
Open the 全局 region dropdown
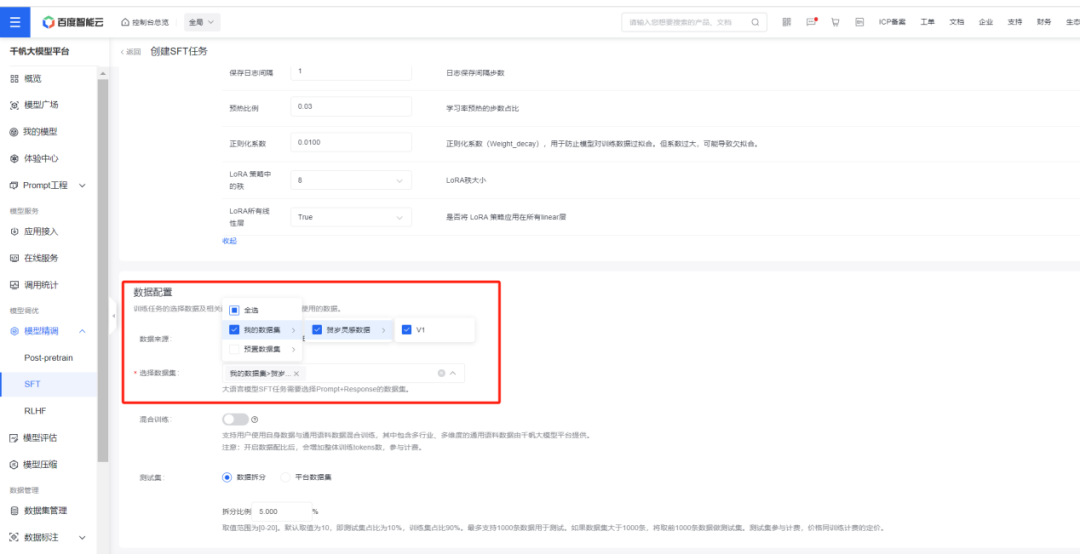point(202,22)
